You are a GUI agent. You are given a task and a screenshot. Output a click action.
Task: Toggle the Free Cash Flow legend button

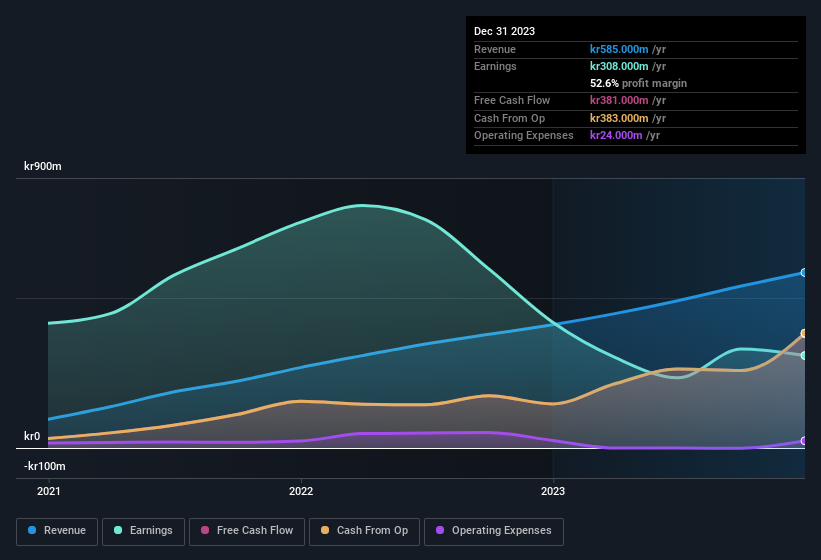[x=247, y=531]
